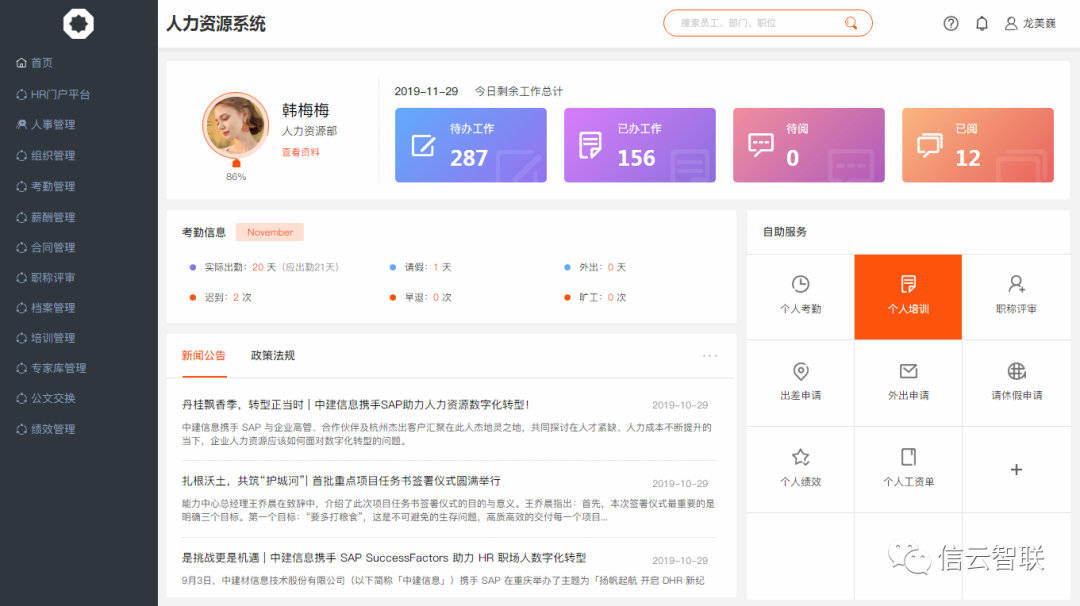Open 出差申请 location pin tile
The height and width of the screenshot is (606, 1080).
point(800,382)
